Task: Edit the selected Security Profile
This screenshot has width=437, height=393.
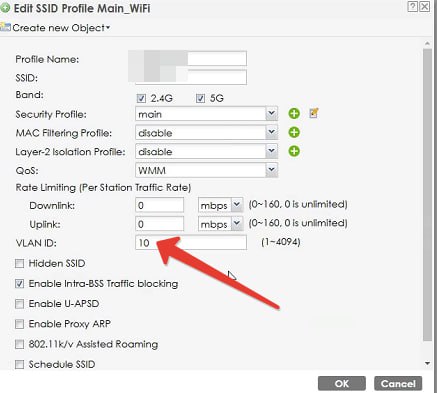Action: (x=313, y=113)
